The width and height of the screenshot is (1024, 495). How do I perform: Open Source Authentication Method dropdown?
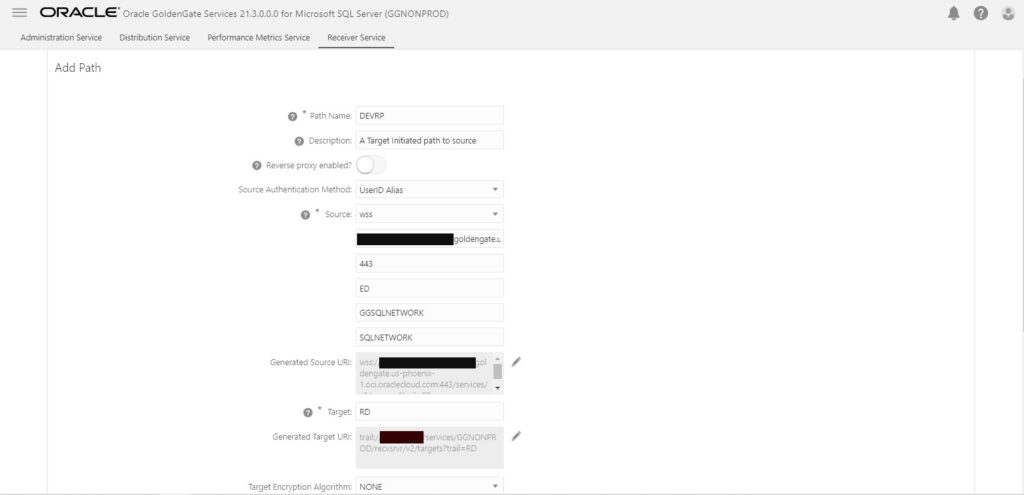click(x=430, y=190)
